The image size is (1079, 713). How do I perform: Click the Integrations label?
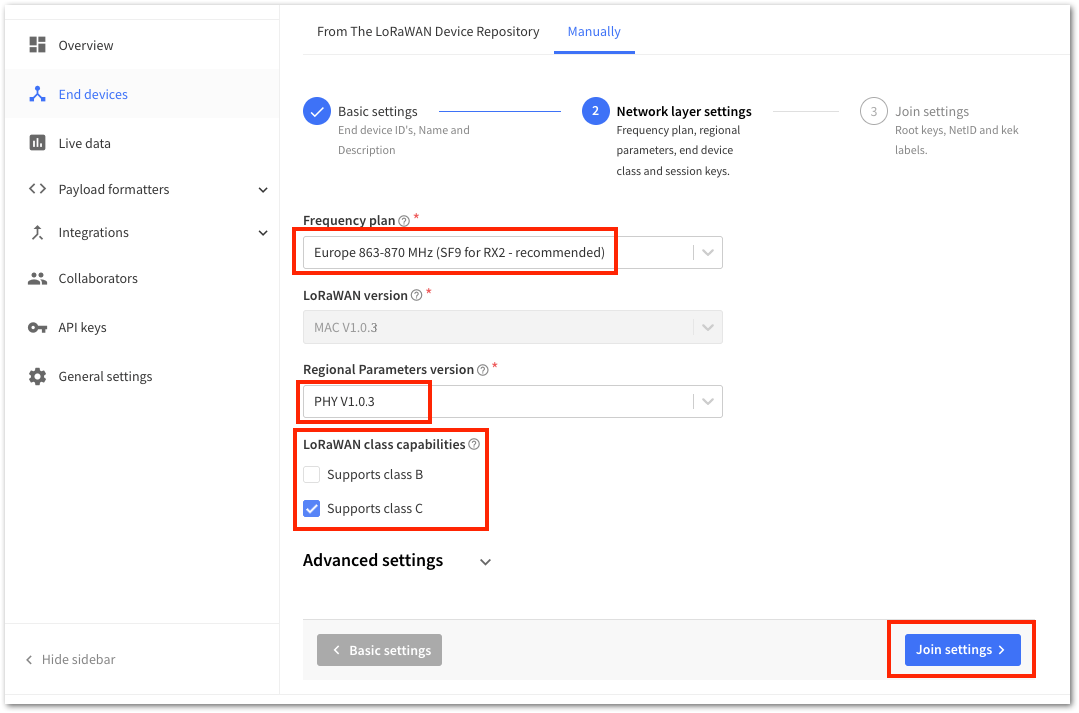click(94, 233)
